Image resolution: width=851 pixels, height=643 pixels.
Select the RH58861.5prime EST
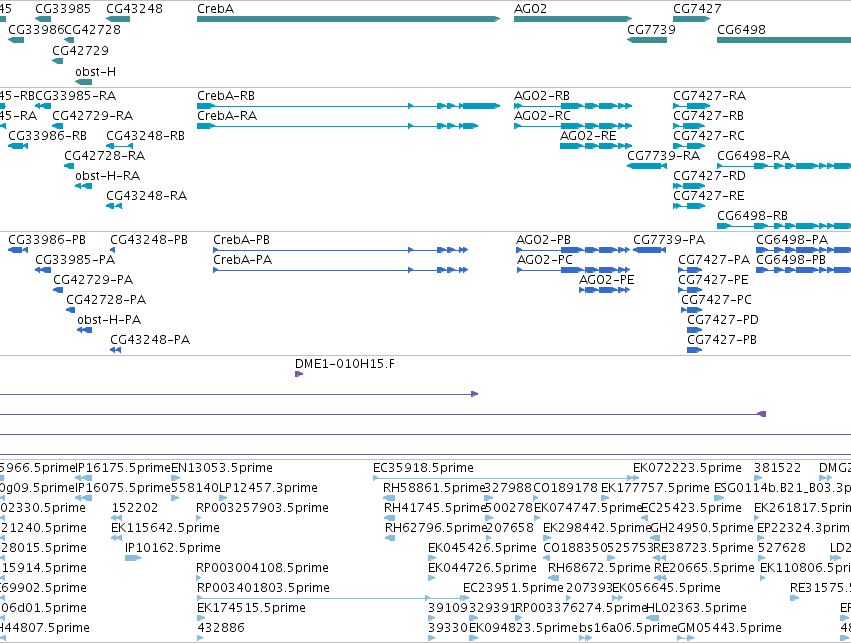(x=389, y=498)
